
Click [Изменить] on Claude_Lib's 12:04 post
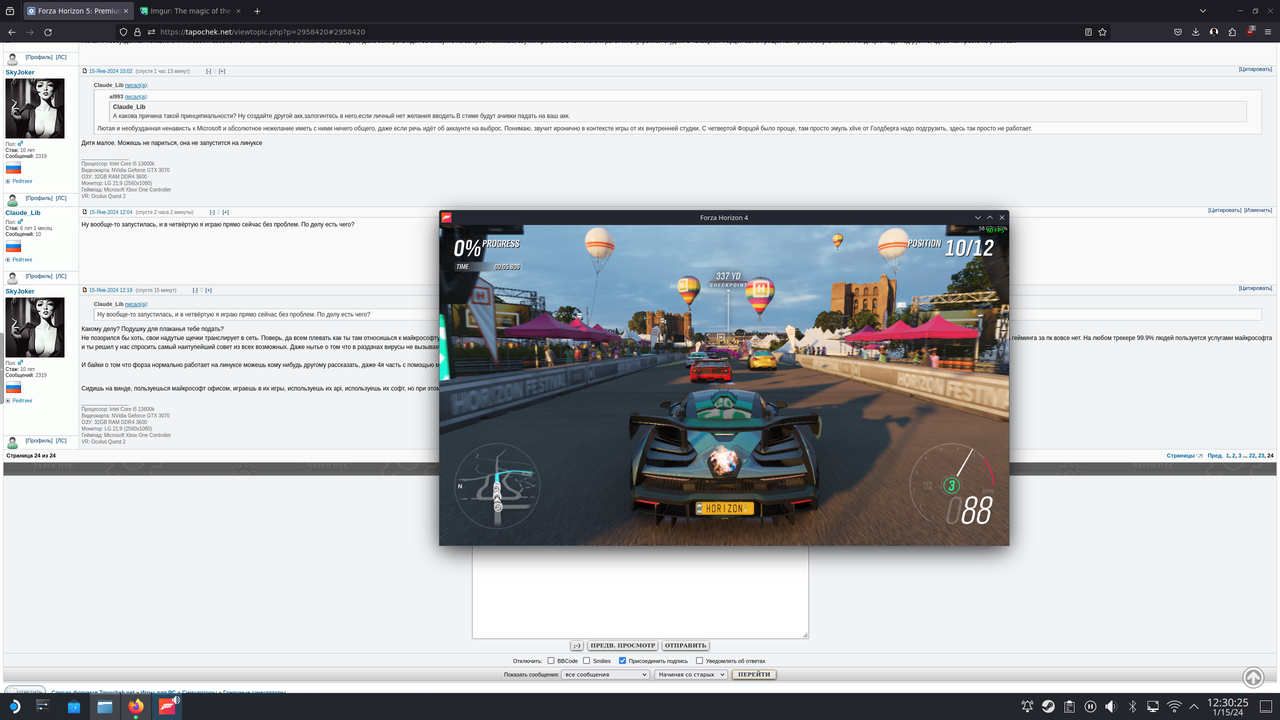[x=1259, y=211]
